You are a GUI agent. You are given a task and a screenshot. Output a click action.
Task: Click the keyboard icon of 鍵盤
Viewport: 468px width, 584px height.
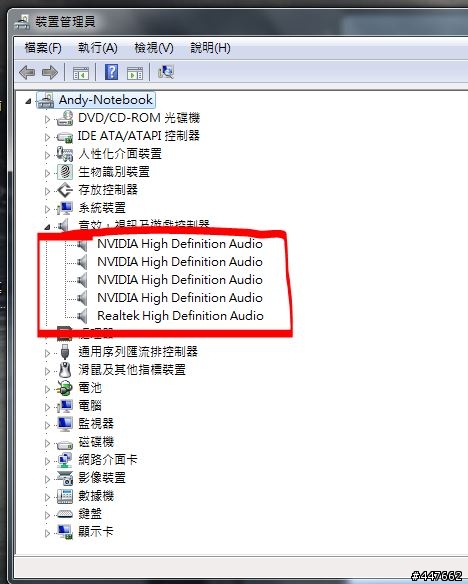(65, 514)
